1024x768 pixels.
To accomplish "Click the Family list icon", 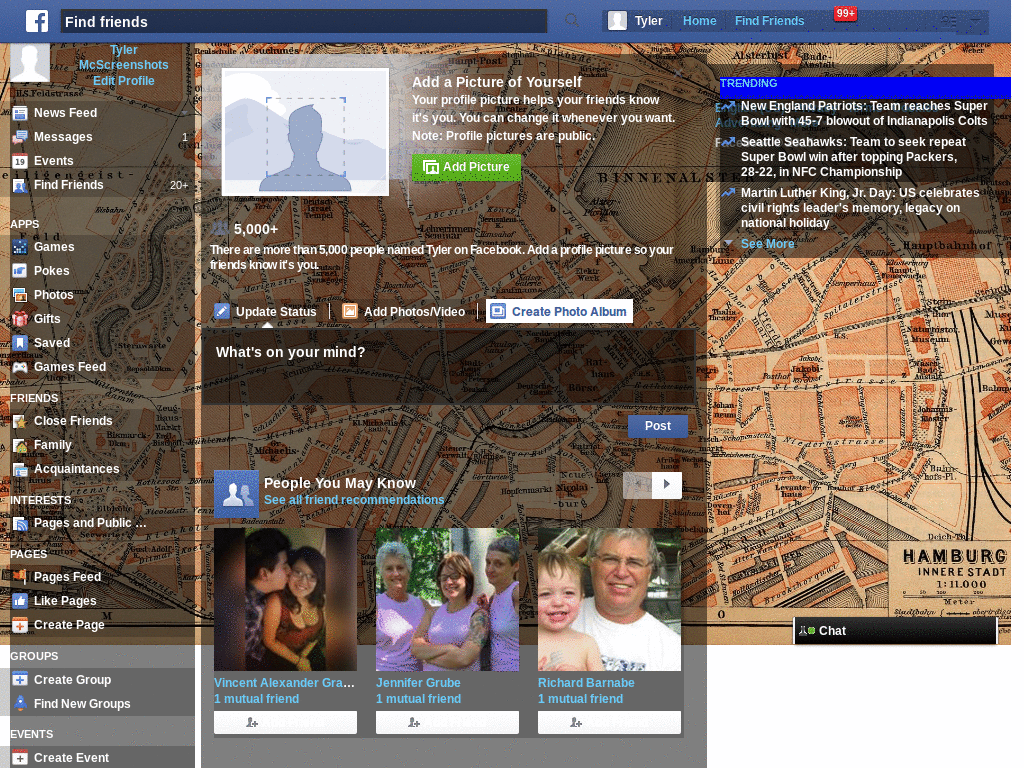I will point(20,445).
